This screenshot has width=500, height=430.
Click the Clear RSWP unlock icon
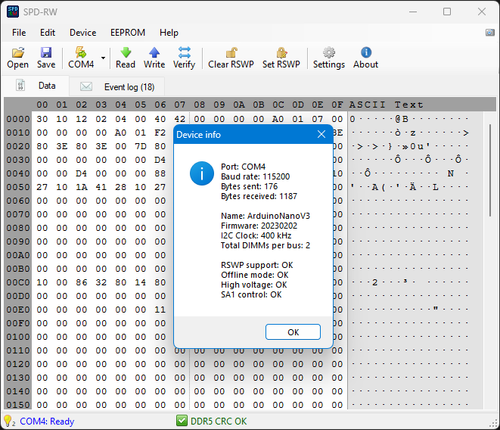(231, 52)
